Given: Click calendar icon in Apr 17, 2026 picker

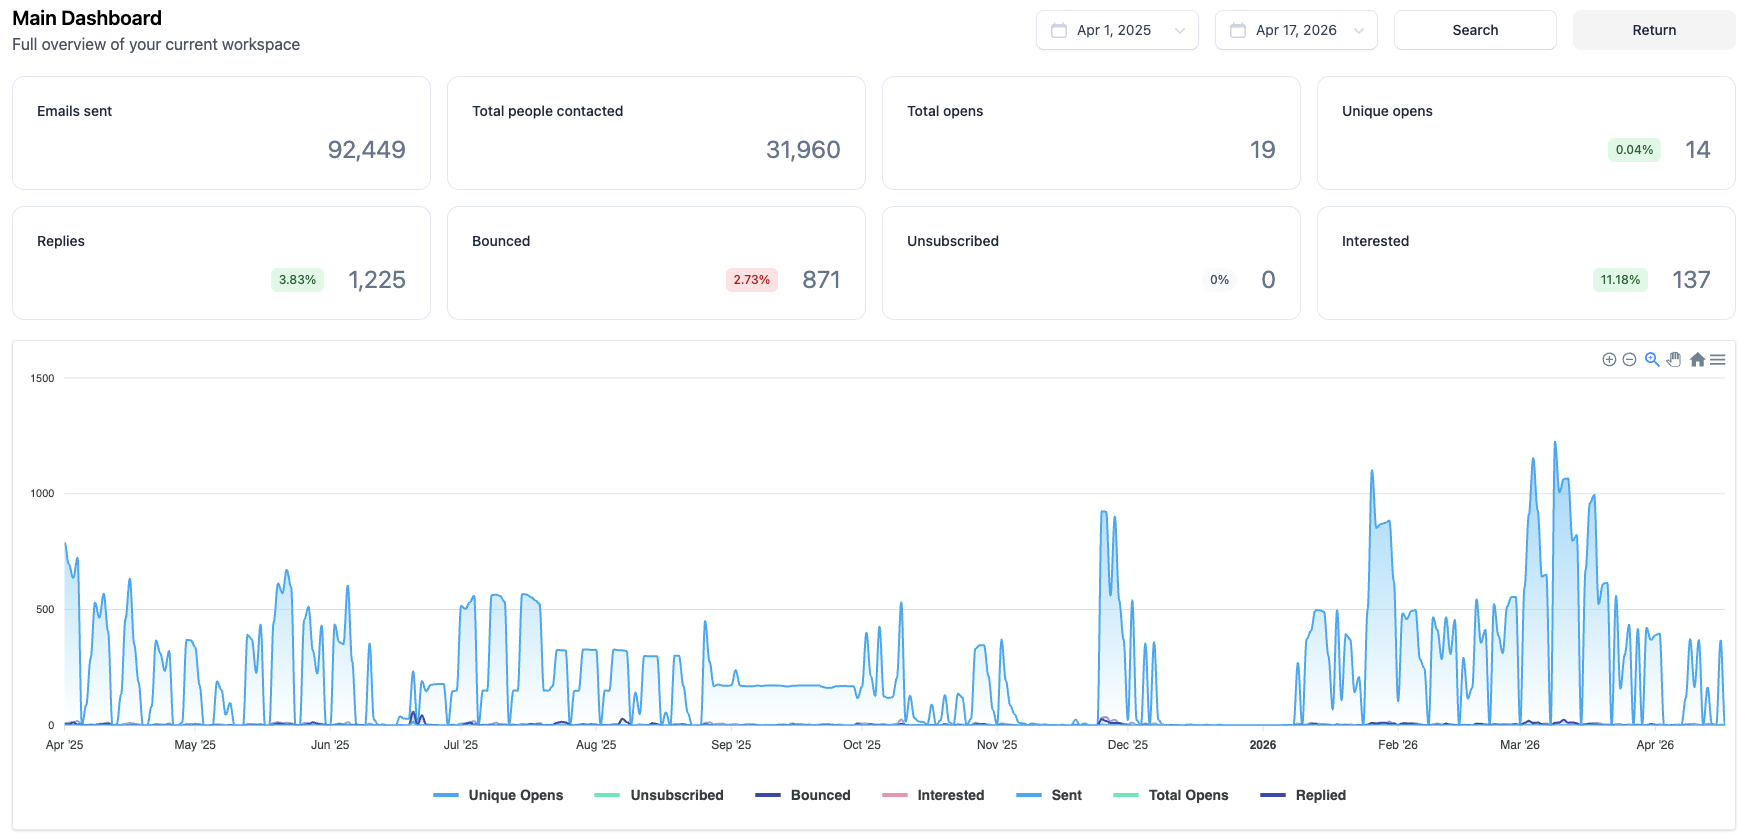Looking at the screenshot, I should pyautogui.click(x=1238, y=30).
